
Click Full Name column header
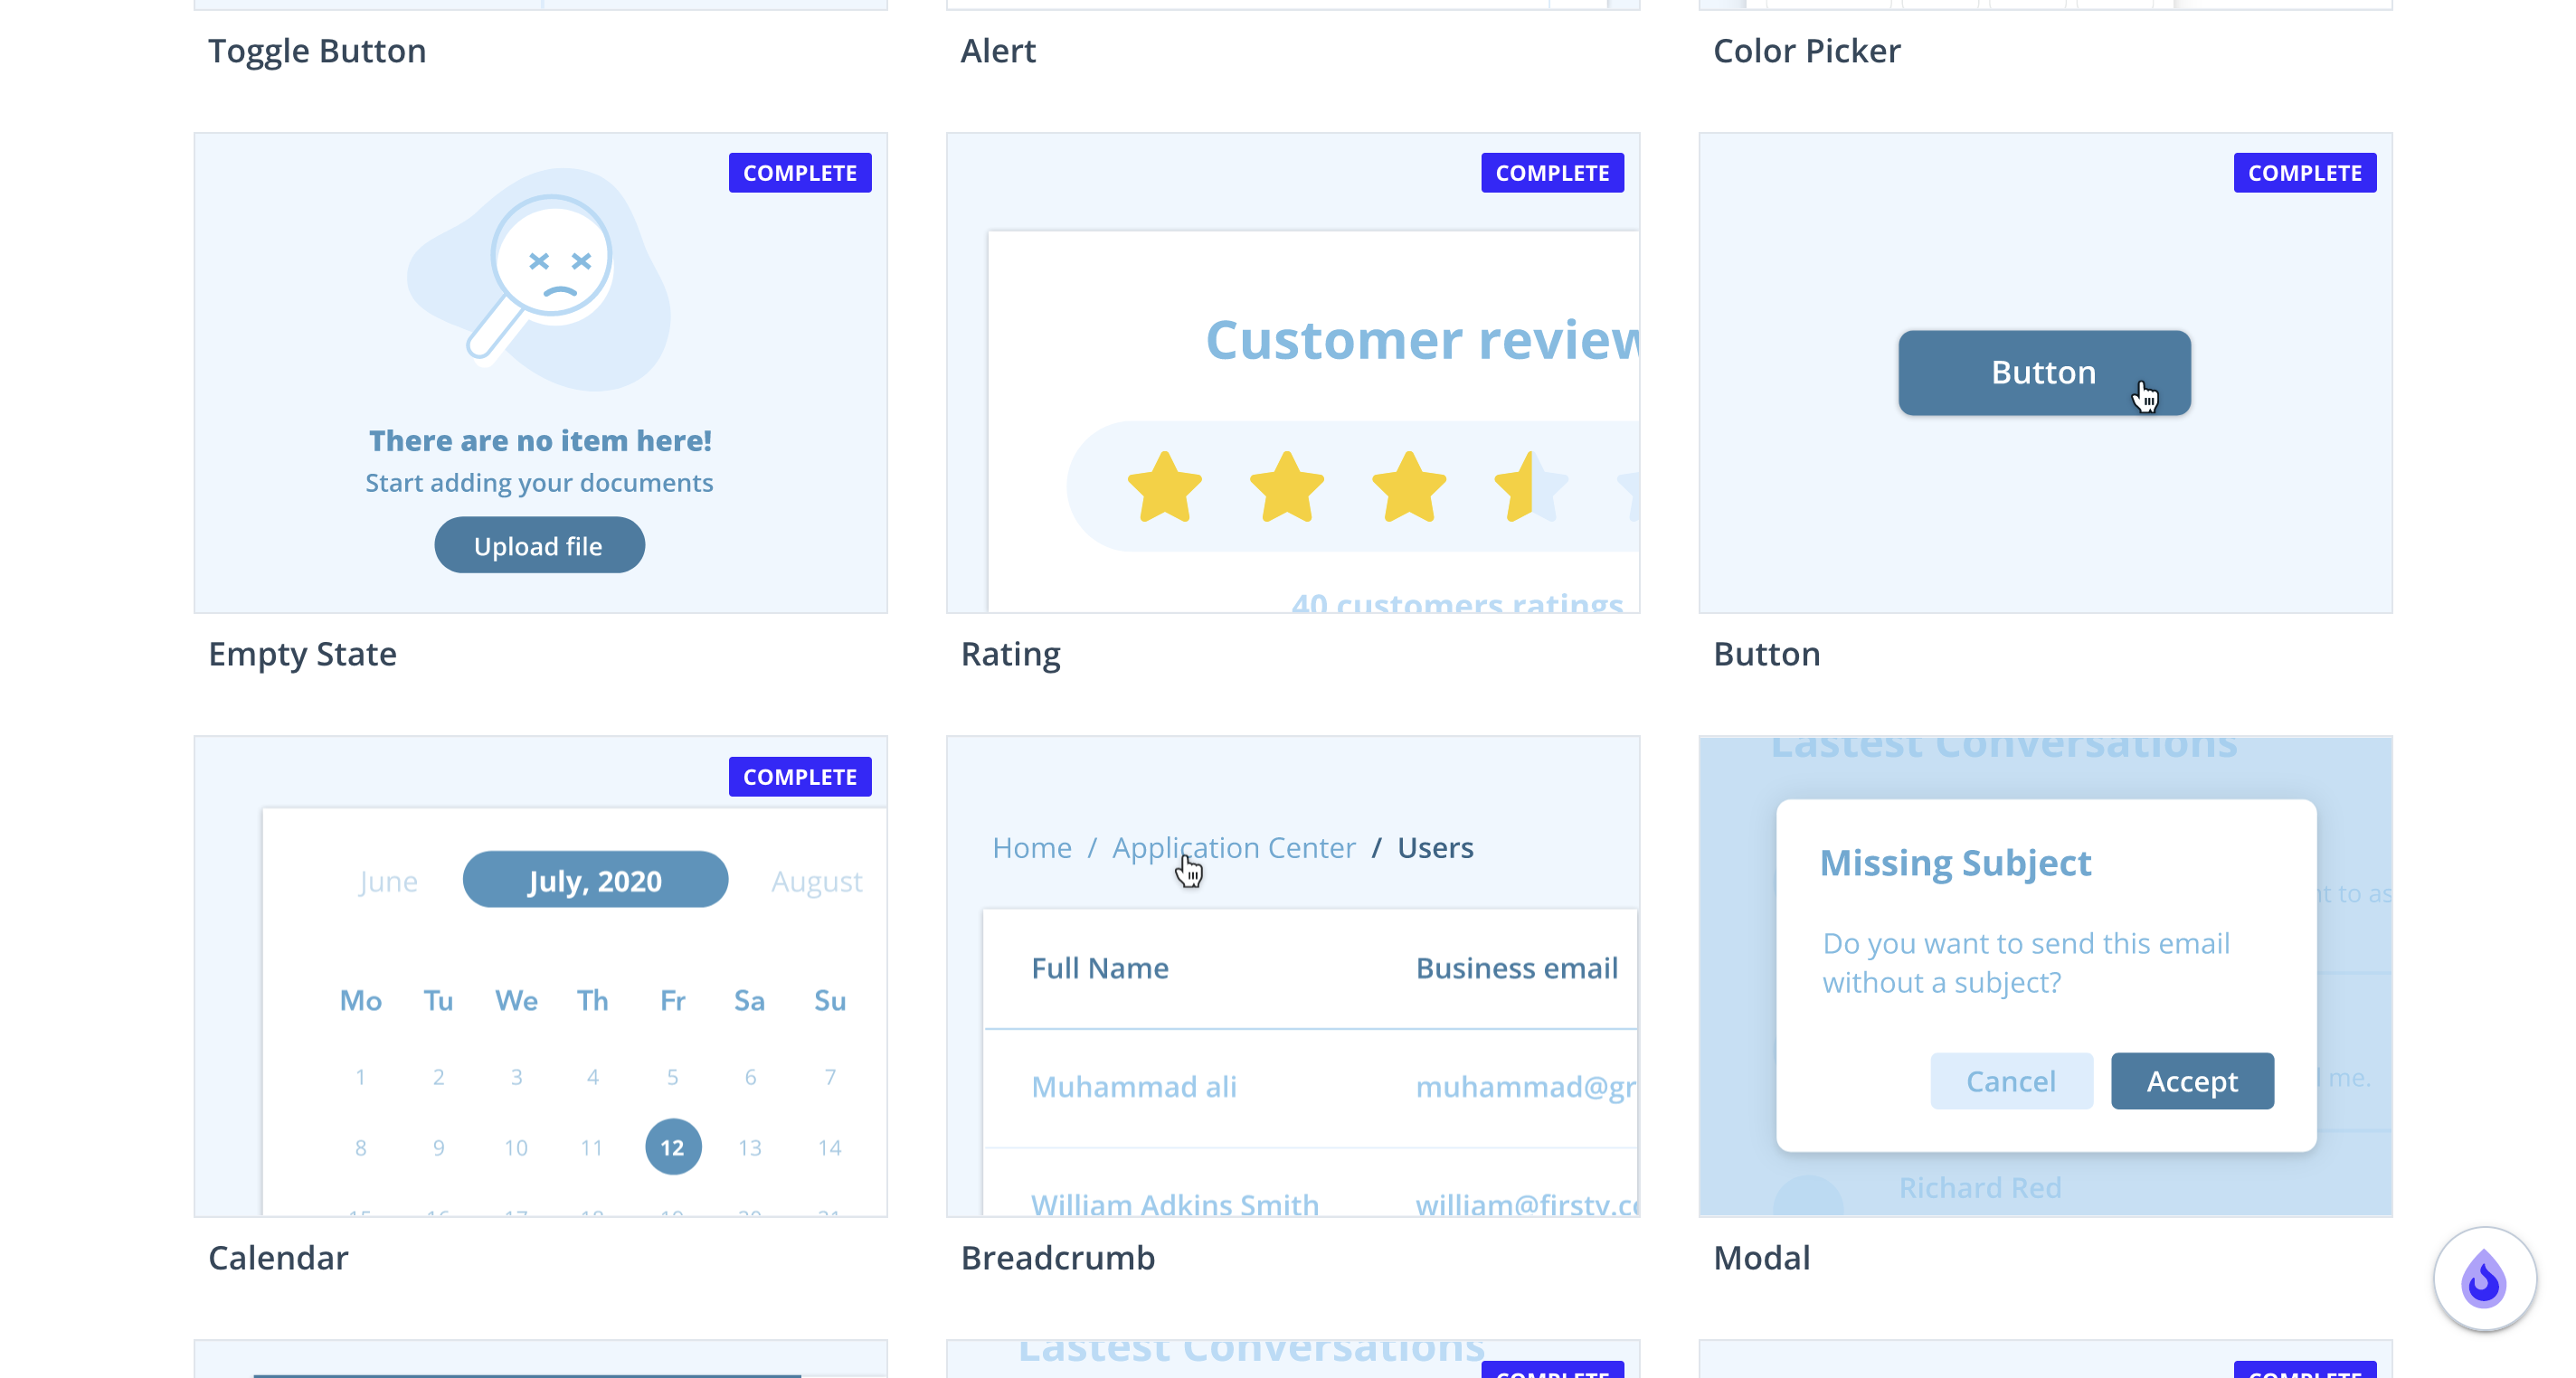[1100, 968]
